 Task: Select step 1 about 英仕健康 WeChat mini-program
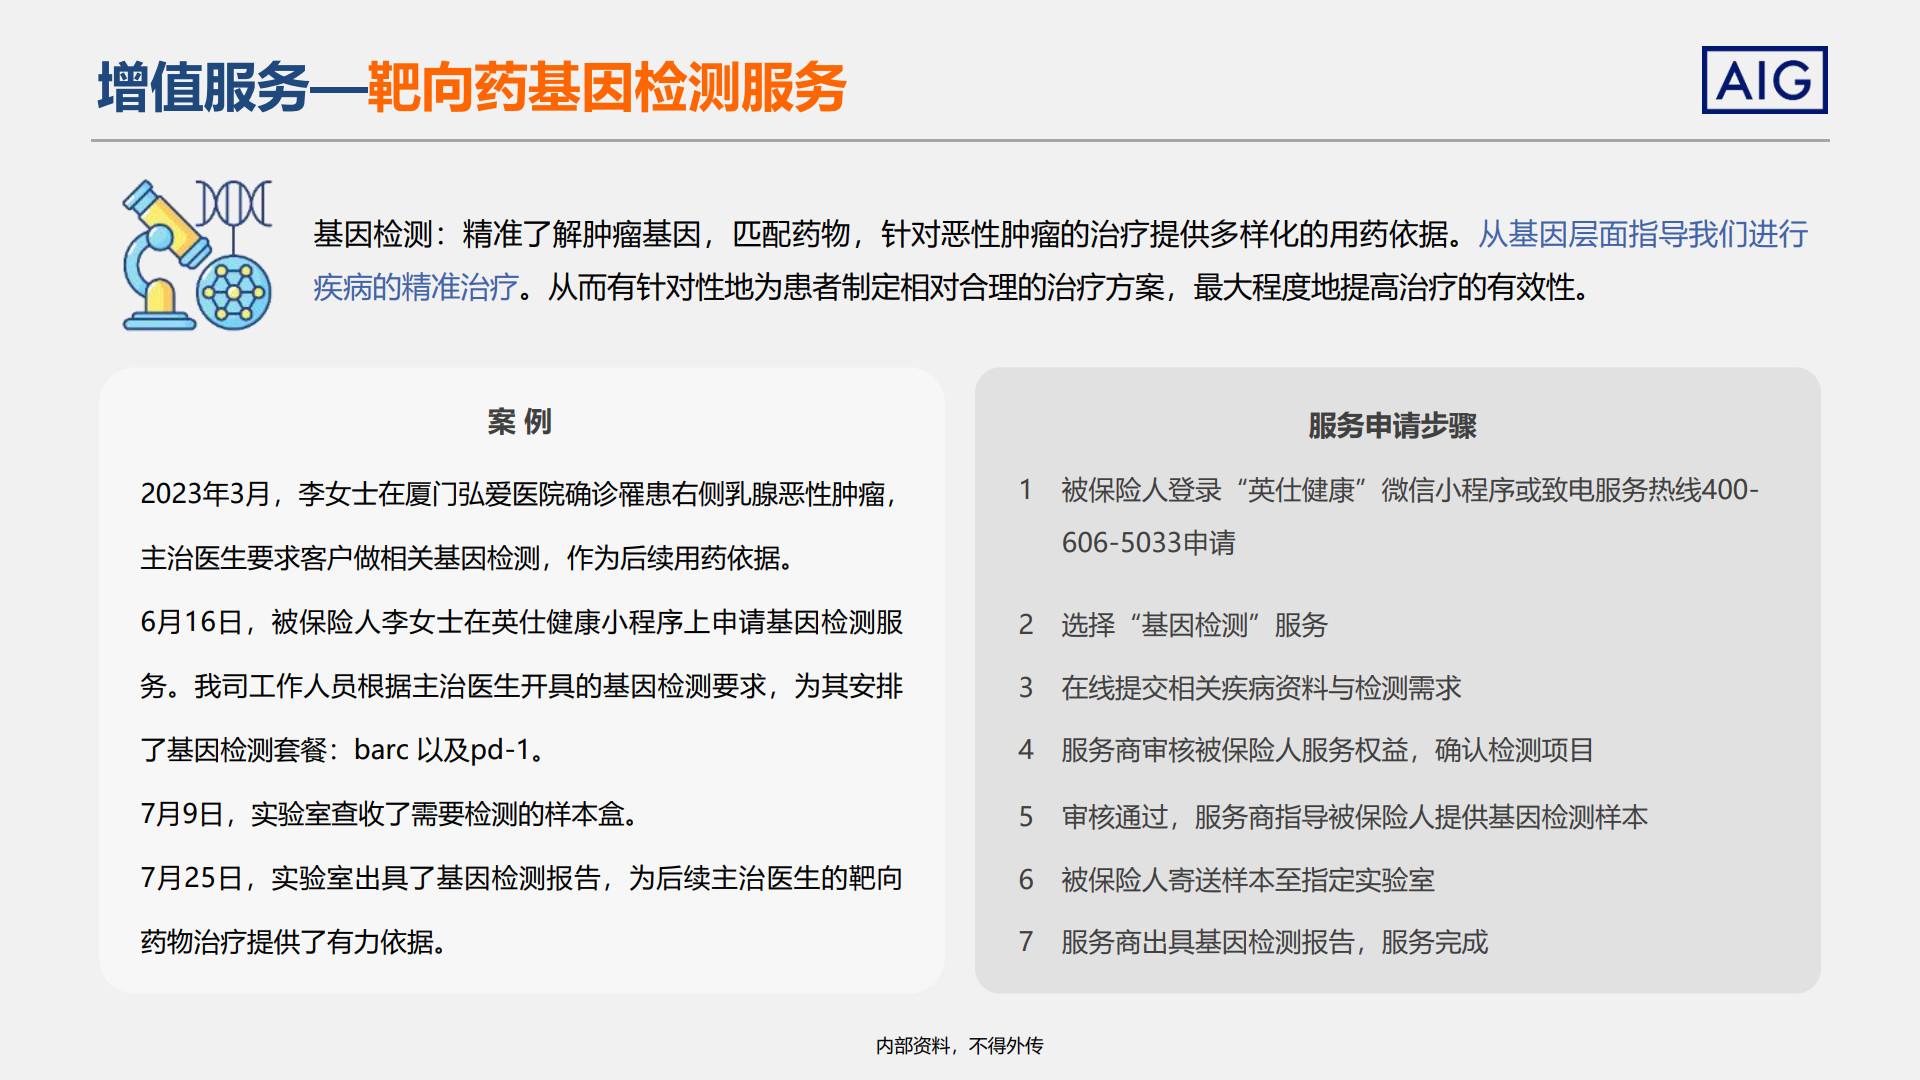(1408, 490)
